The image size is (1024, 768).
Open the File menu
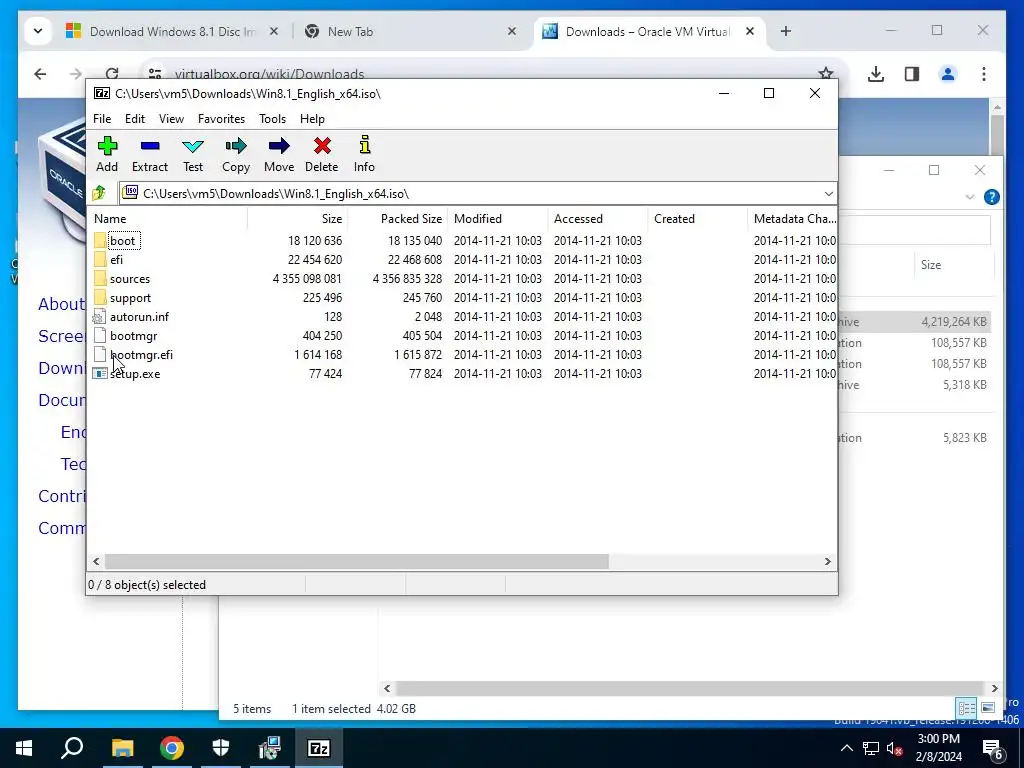coord(102,119)
